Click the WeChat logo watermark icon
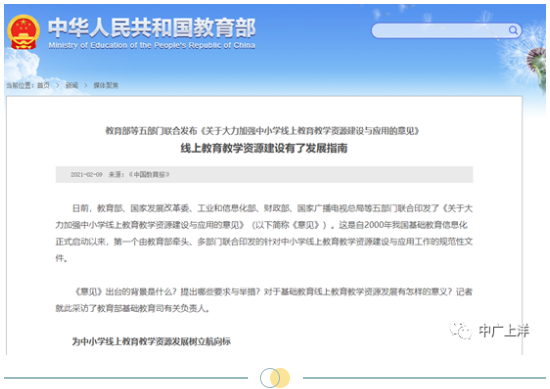Viewport: 550px width, 389px height. (x=461, y=330)
